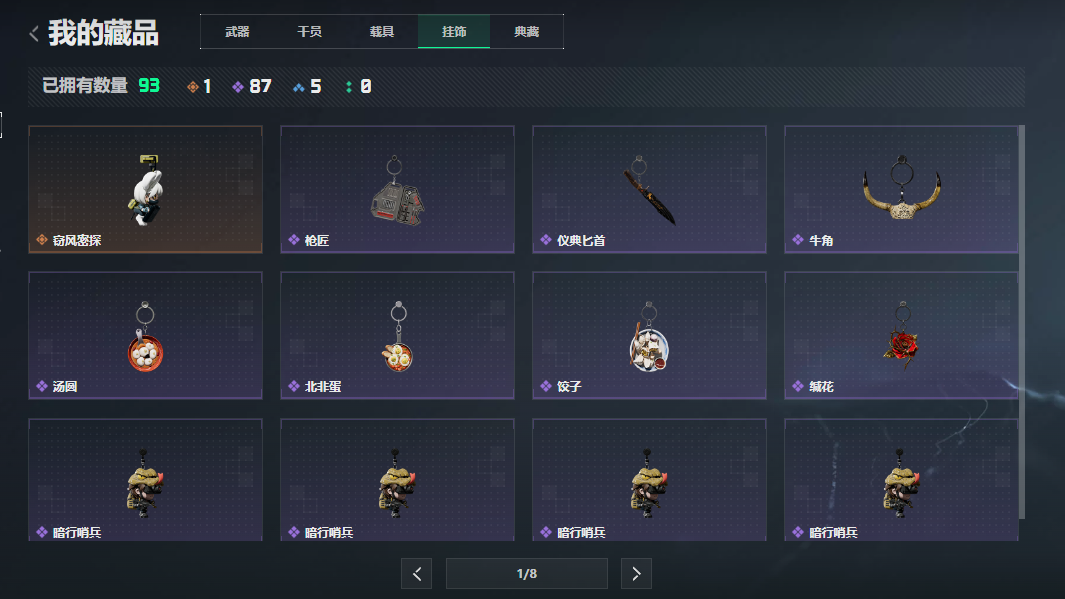The width and height of the screenshot is (1065, 599).
Task: Click the purple rarity count icon
Action: click(238, 87)
